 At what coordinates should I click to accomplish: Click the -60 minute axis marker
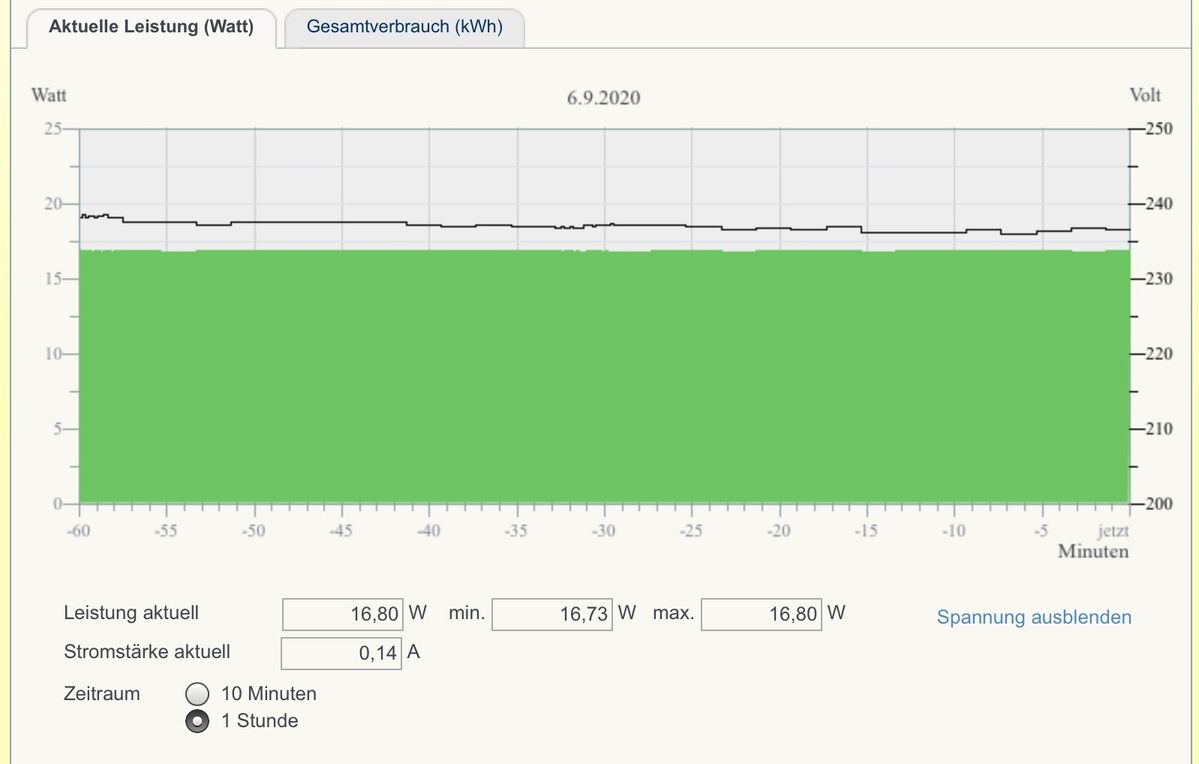(79, 530)
